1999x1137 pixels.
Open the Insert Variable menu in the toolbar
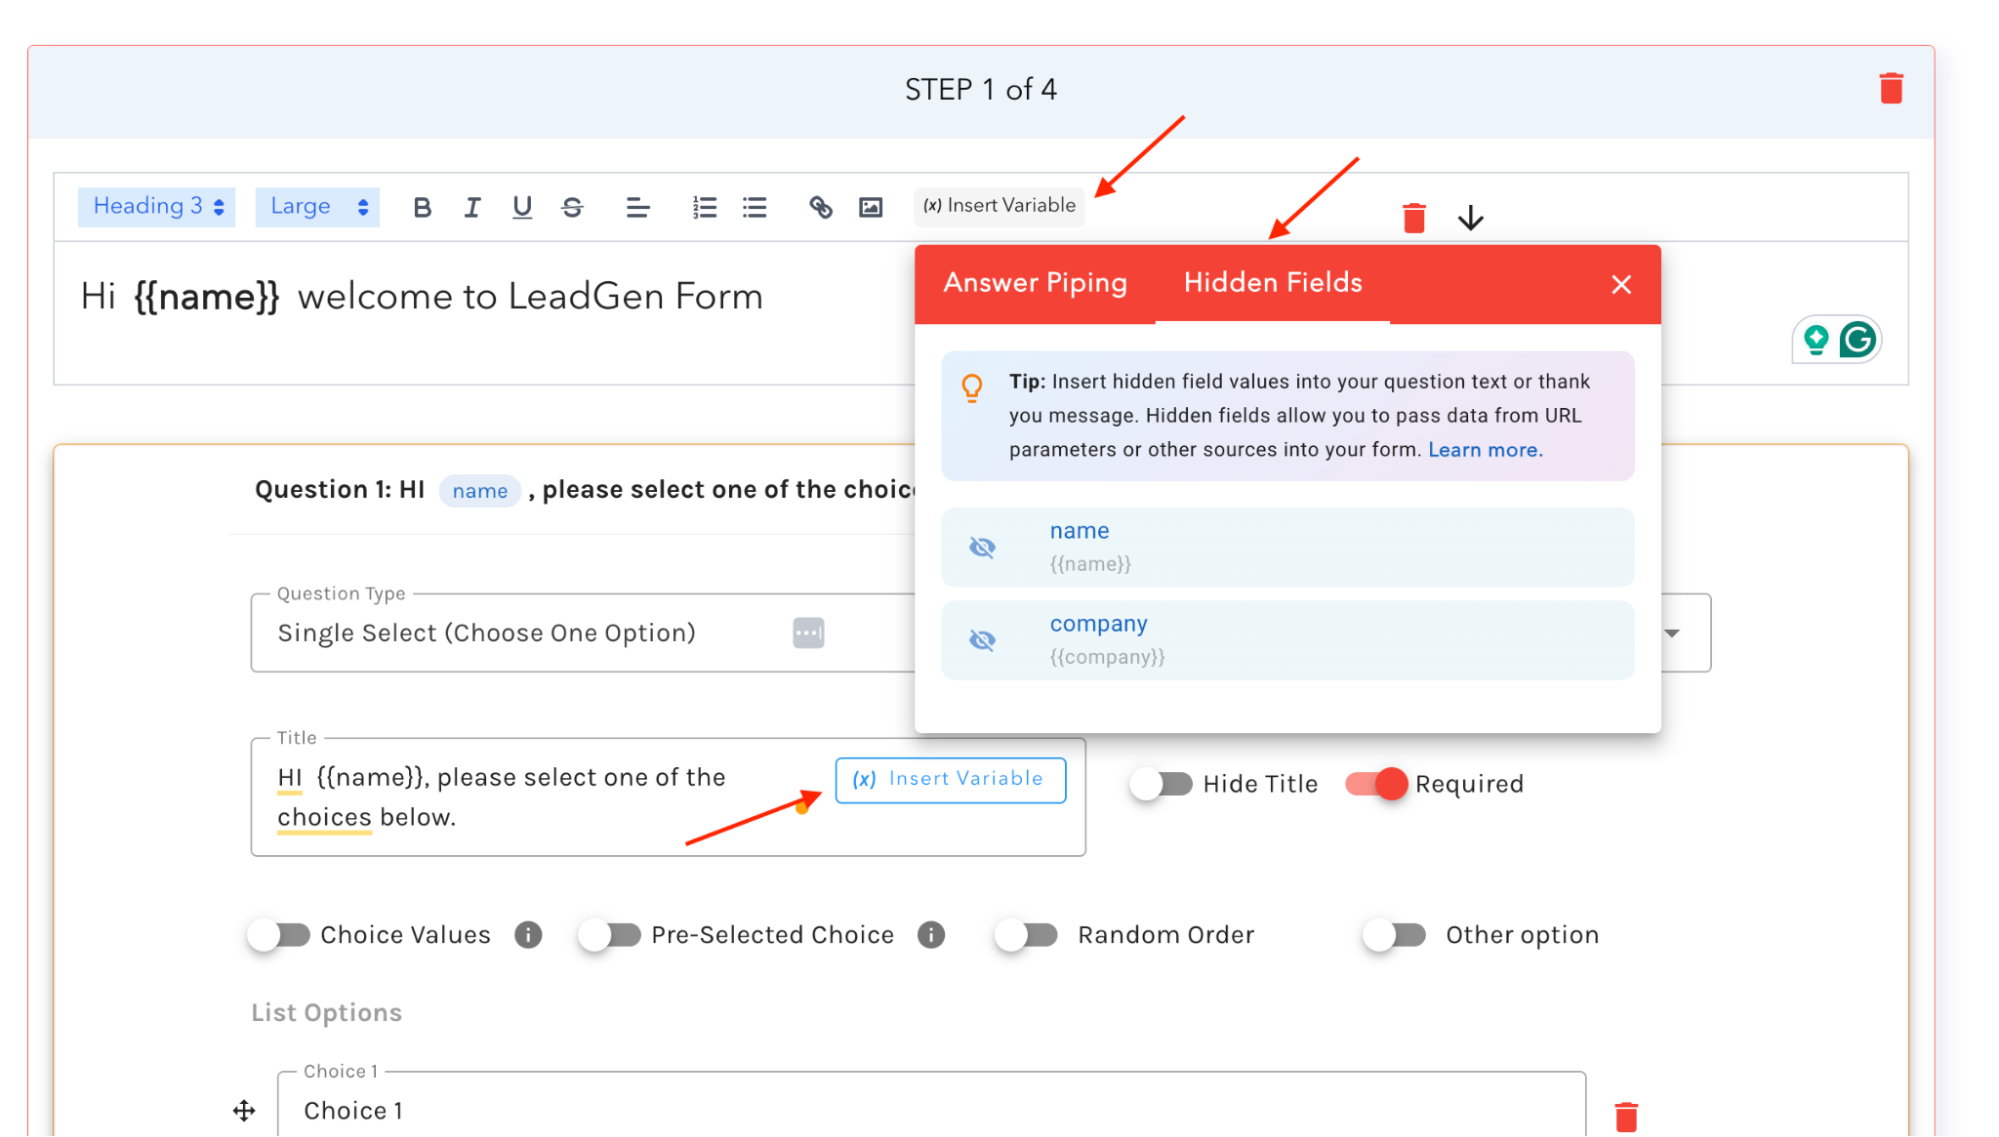(998, 206)
